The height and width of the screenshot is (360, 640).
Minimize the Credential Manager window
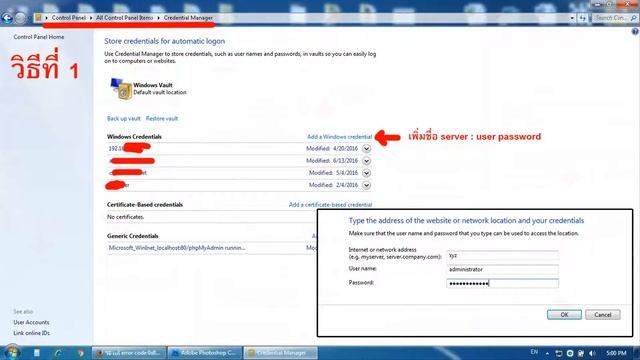[598, 4]
